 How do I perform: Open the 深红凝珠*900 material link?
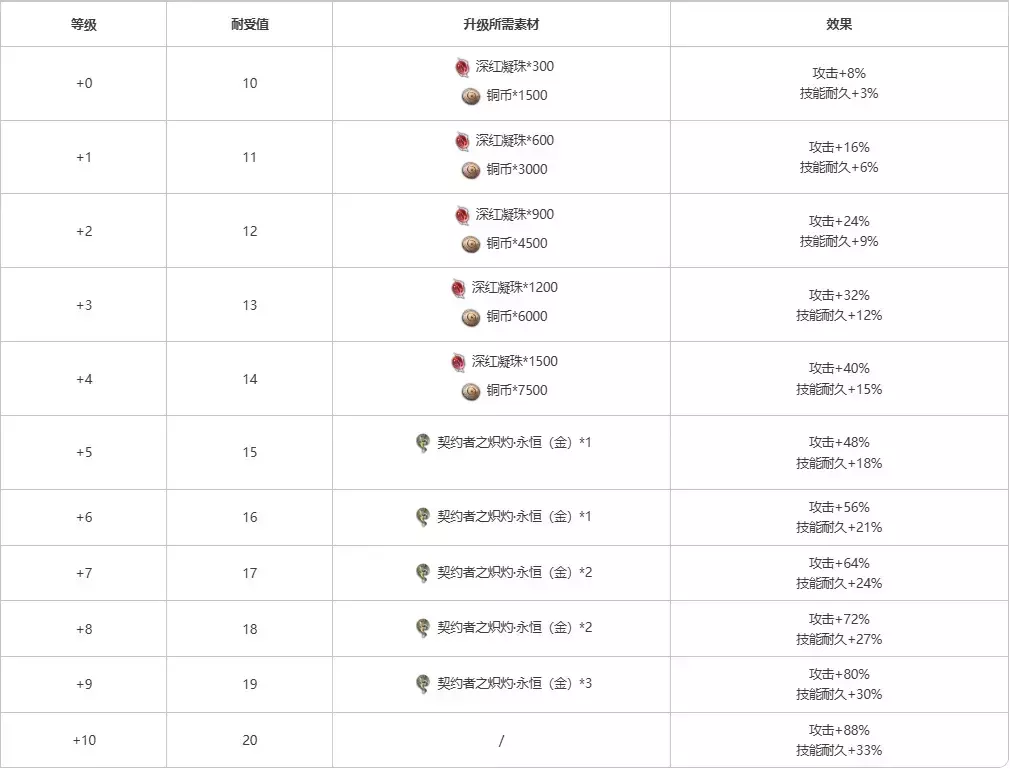point(514,215)
